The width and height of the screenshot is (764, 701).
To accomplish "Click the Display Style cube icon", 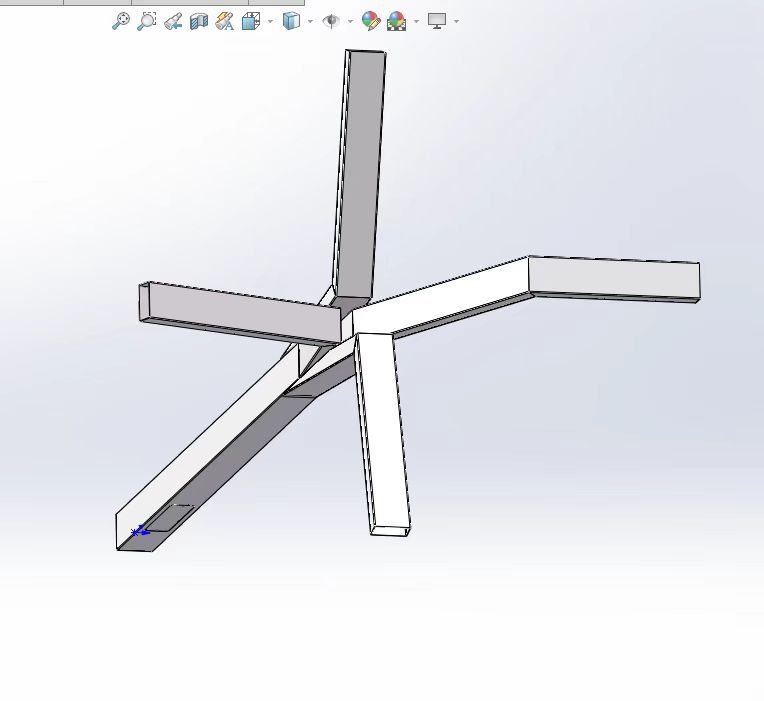I will tap(291, 21).
